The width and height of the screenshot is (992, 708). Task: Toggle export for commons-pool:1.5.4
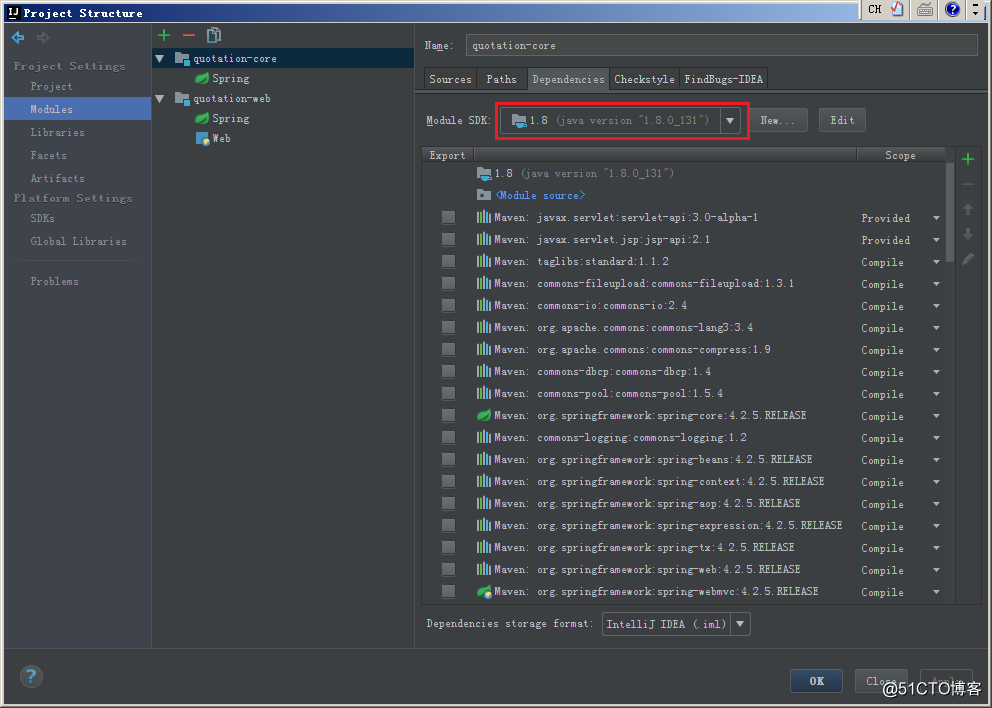[x=449, y=394]
